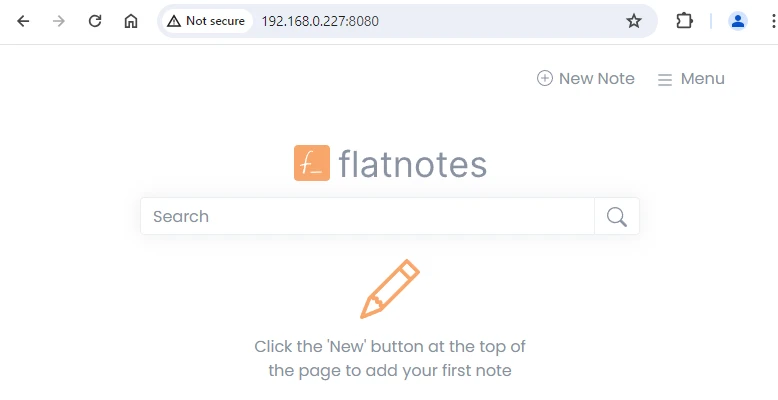The height and width of the screenshot is (400, 778).
Task: Navigate back in the browser
Action: tap(23, 21)
